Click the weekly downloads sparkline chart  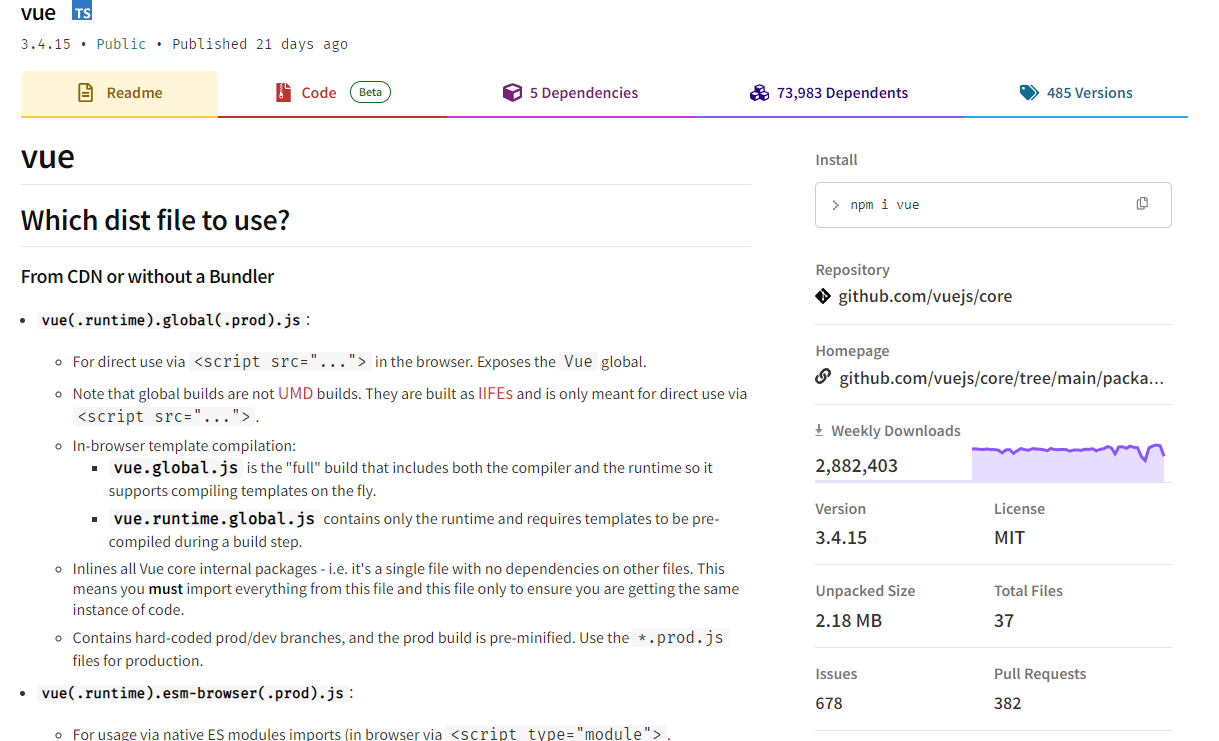[1068, 462]
